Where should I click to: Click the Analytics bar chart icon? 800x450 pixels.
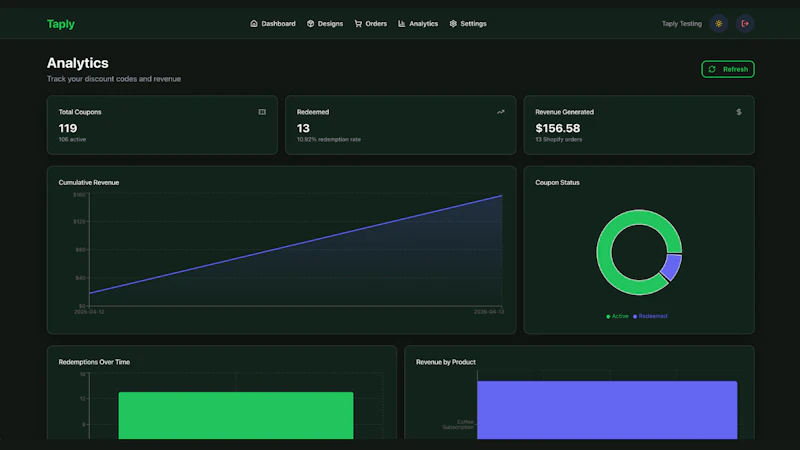(x=402, y=23)
